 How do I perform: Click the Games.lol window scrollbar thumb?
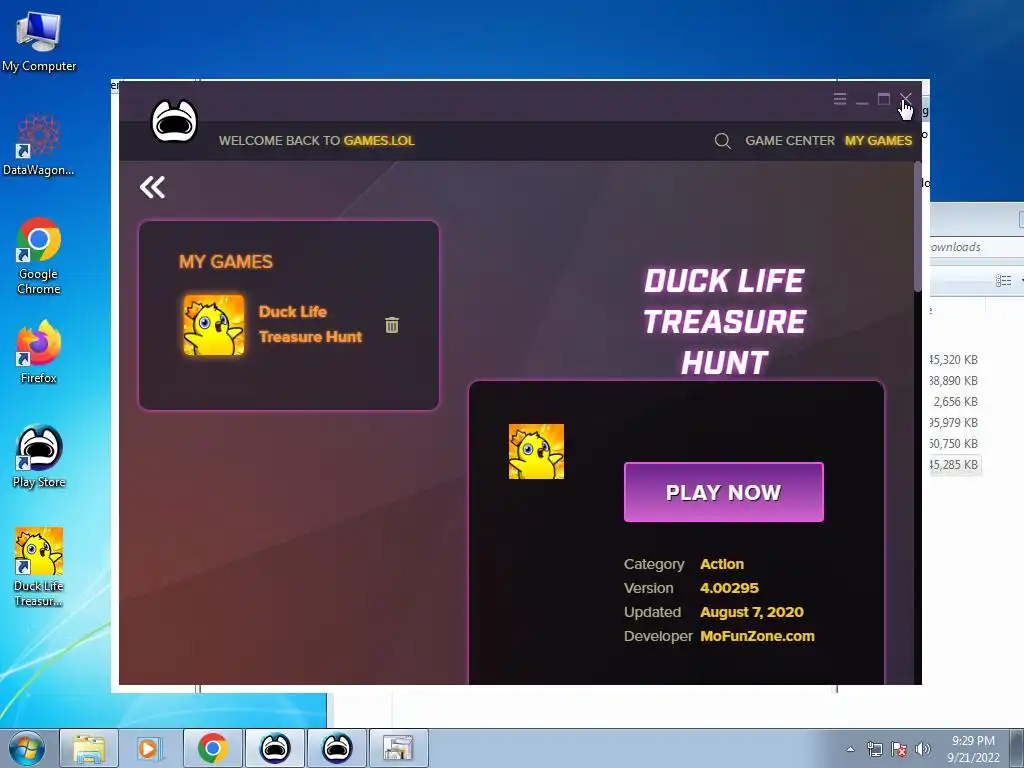pyautogui.click(x=917, y=227)
